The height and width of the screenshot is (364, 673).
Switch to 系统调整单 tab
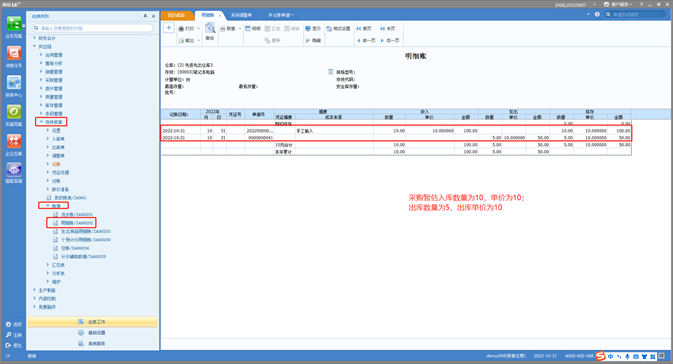coord(241,15)
